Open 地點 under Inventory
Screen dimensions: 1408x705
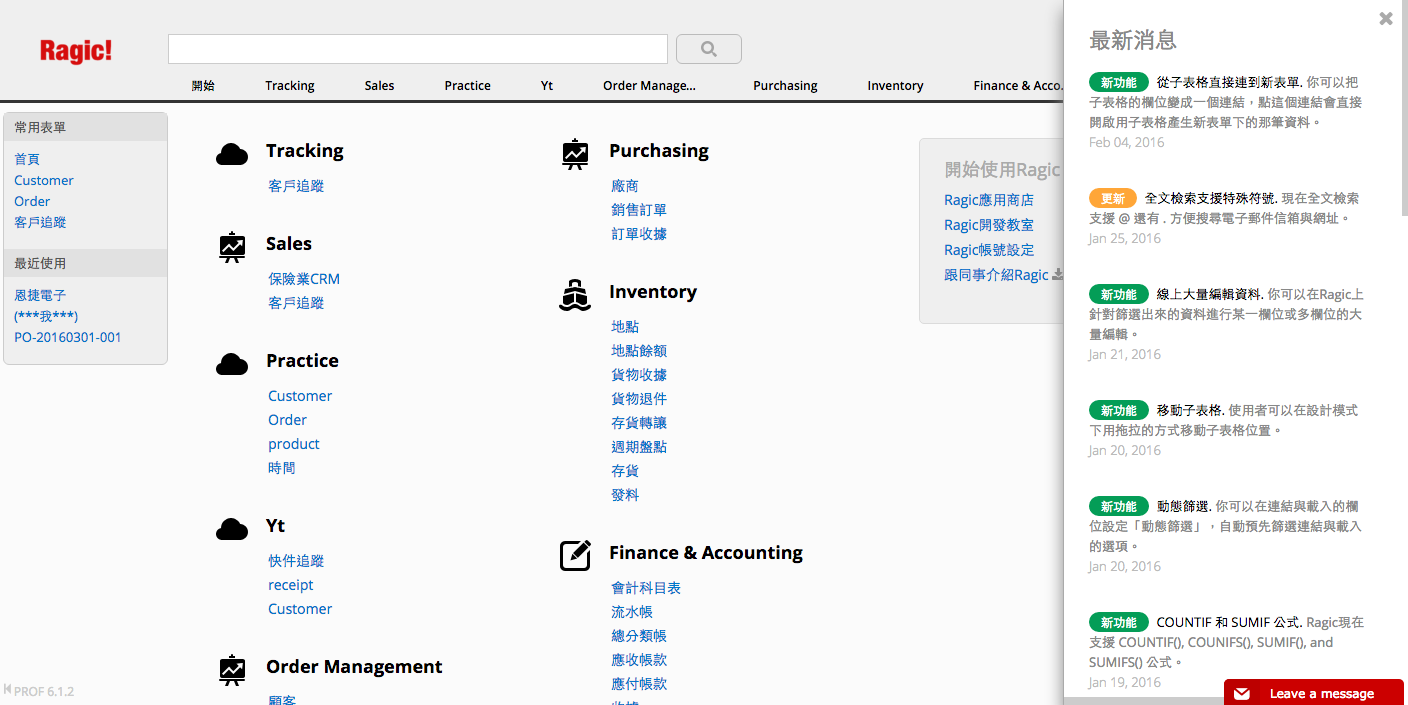(x=625, y=327)
